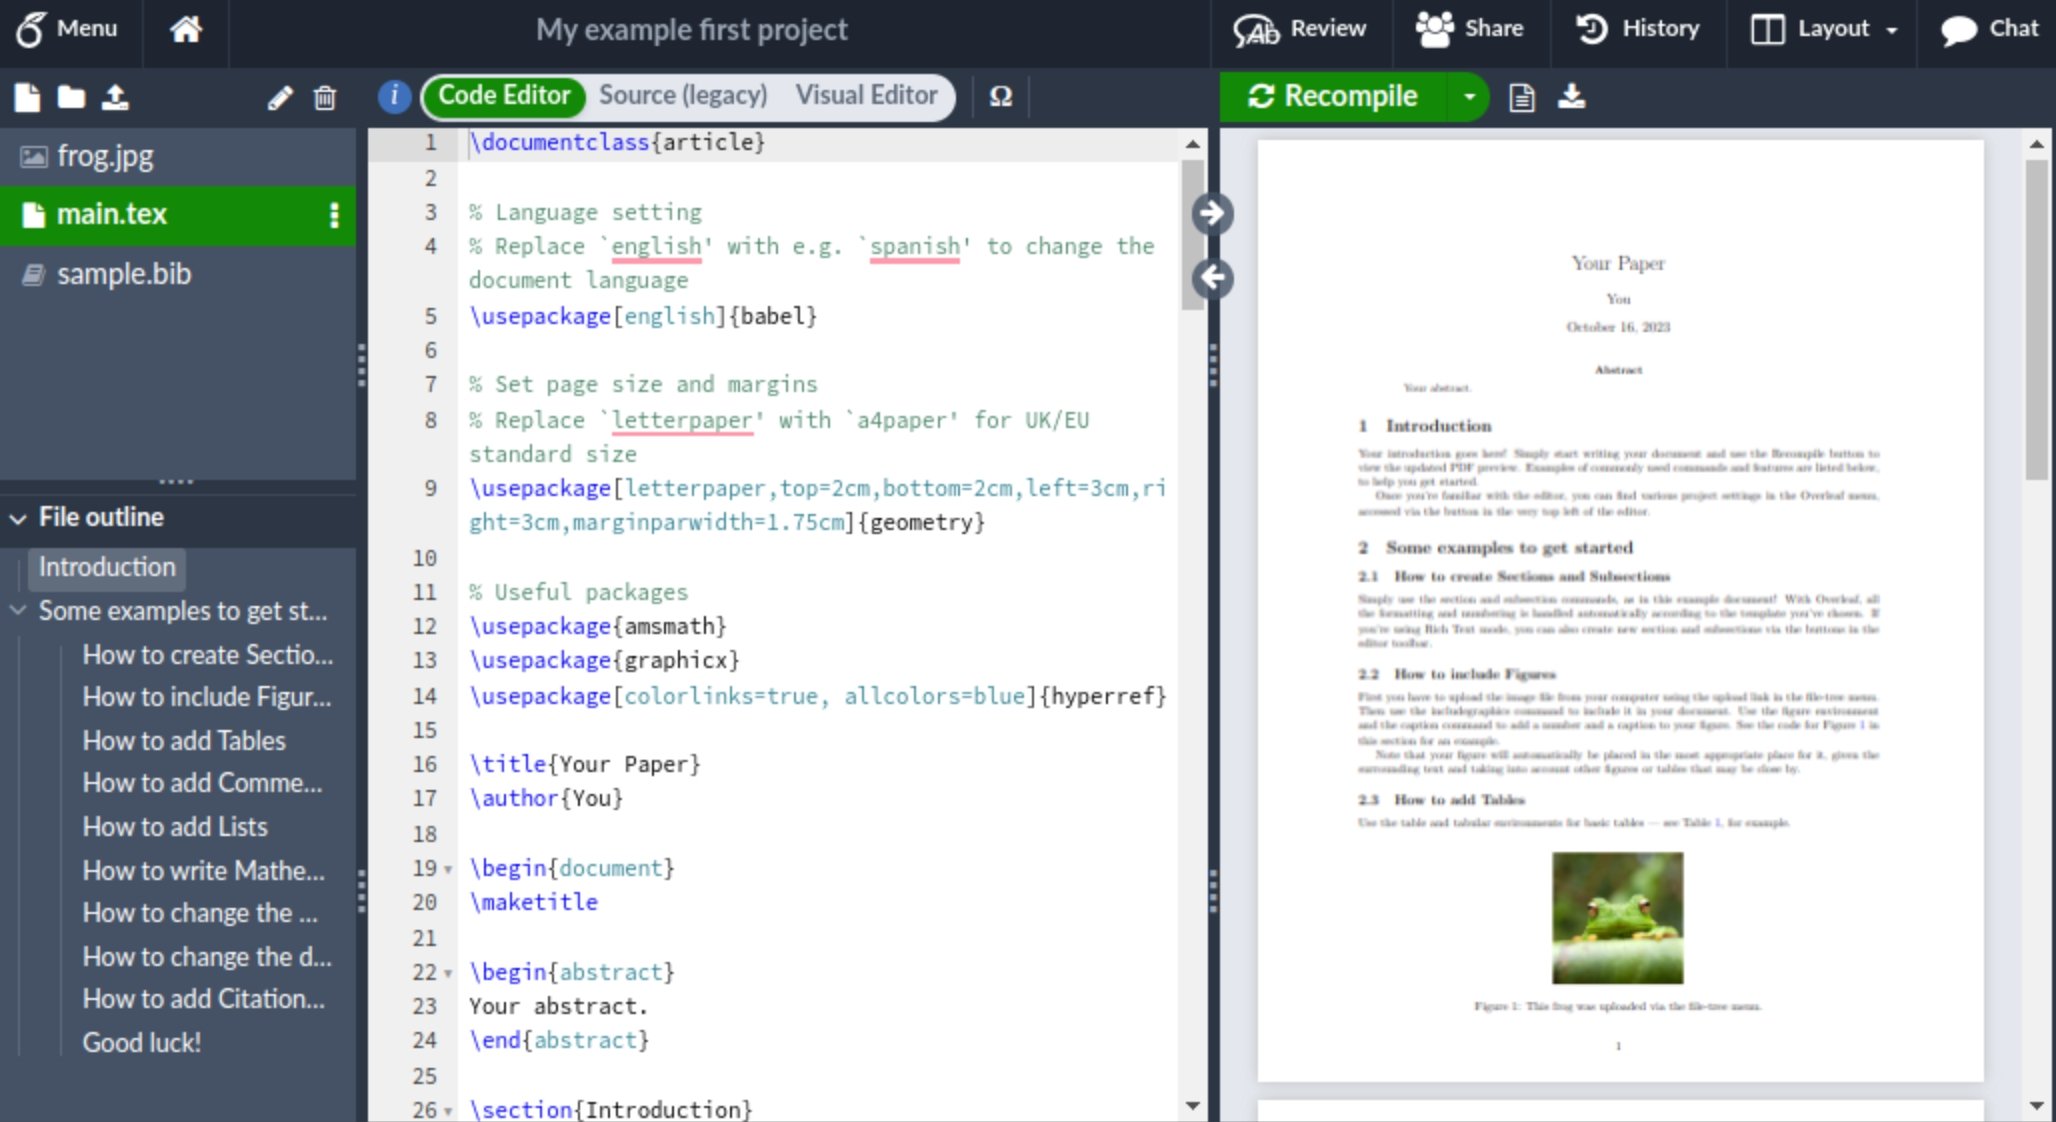
Task: Open the Layout dropdown
Action: pos(1825,29)
